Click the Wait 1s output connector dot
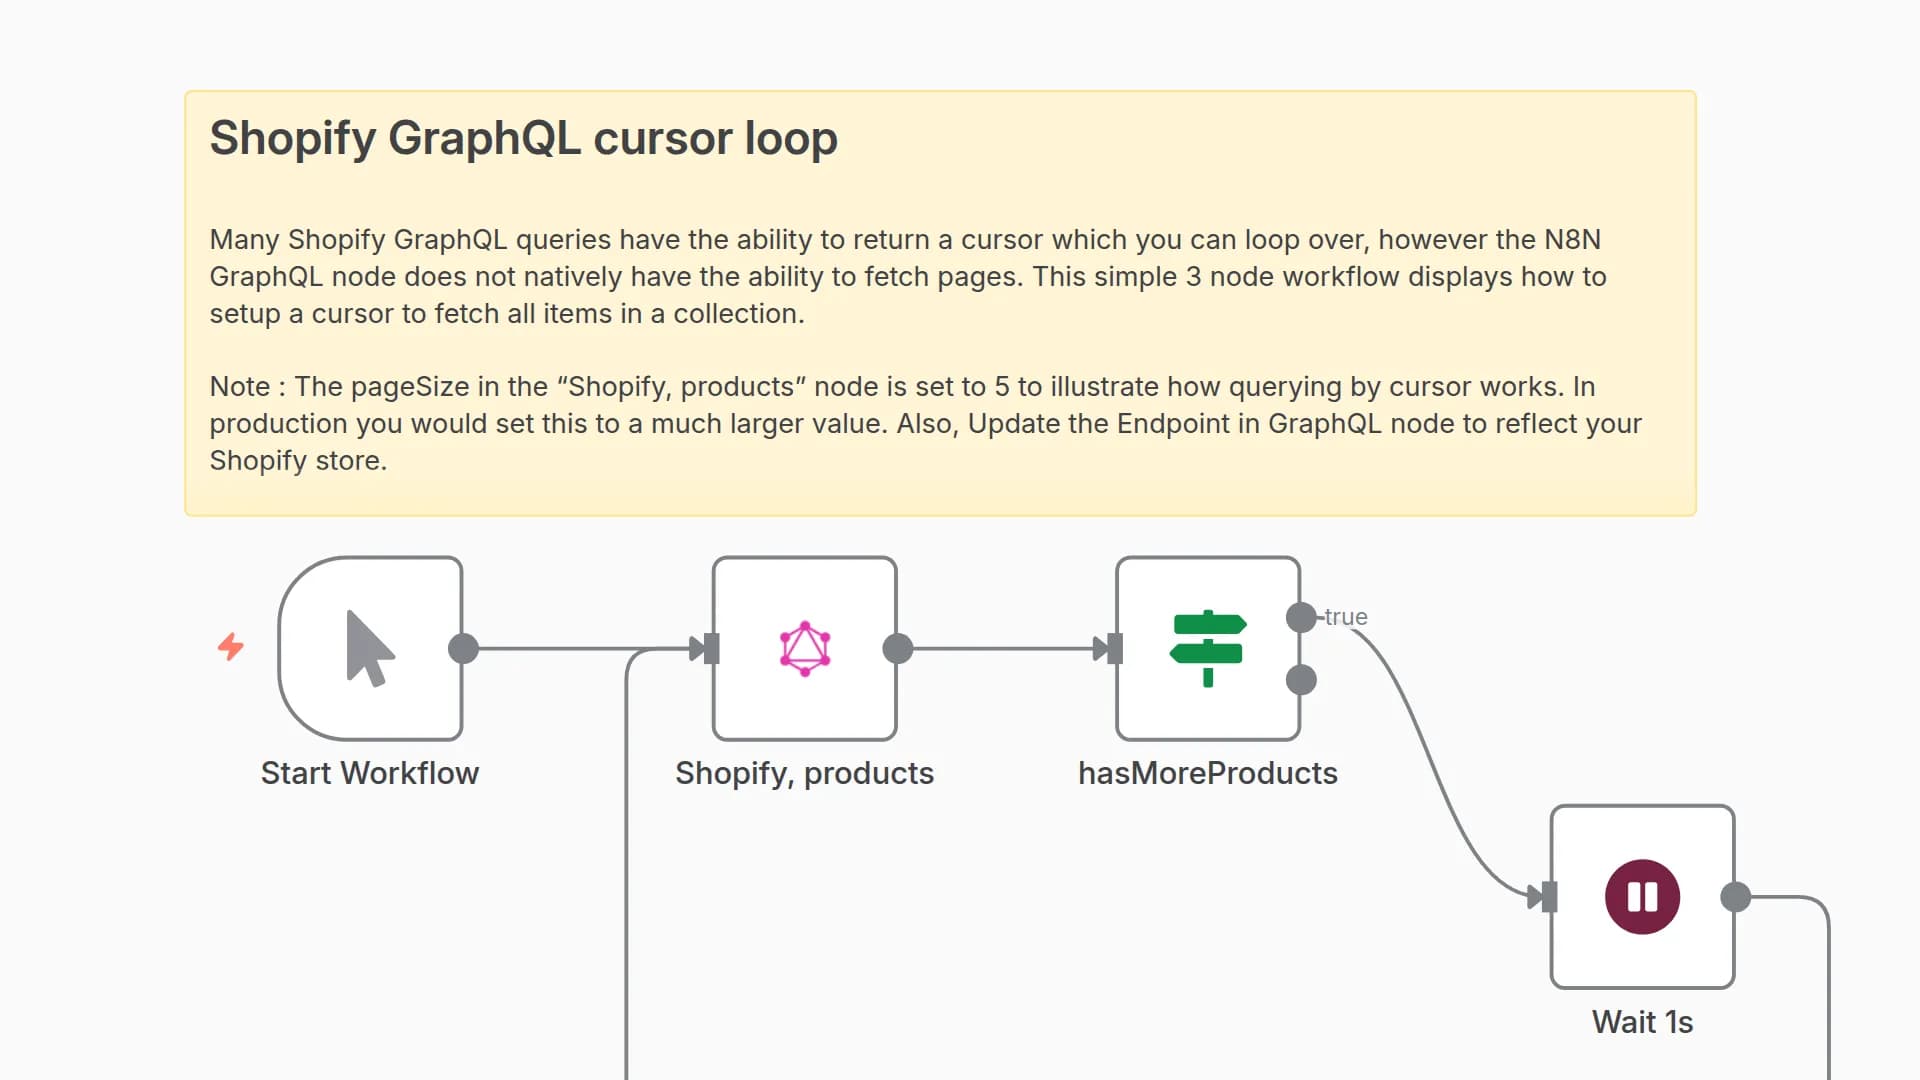1920x1080 pixels. coord(1736,897)
